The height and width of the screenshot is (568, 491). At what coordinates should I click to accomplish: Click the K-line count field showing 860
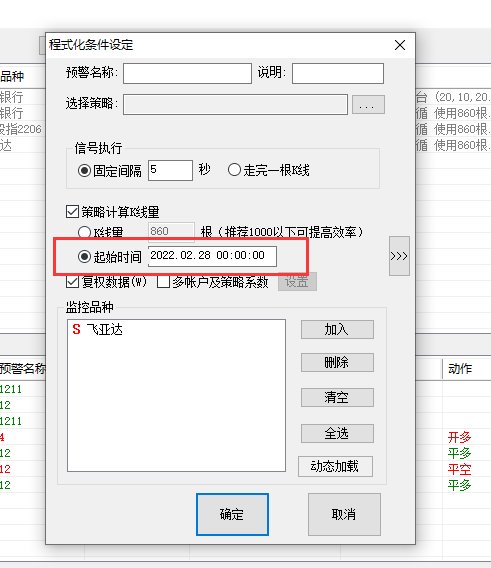click(x=171, y=231)
